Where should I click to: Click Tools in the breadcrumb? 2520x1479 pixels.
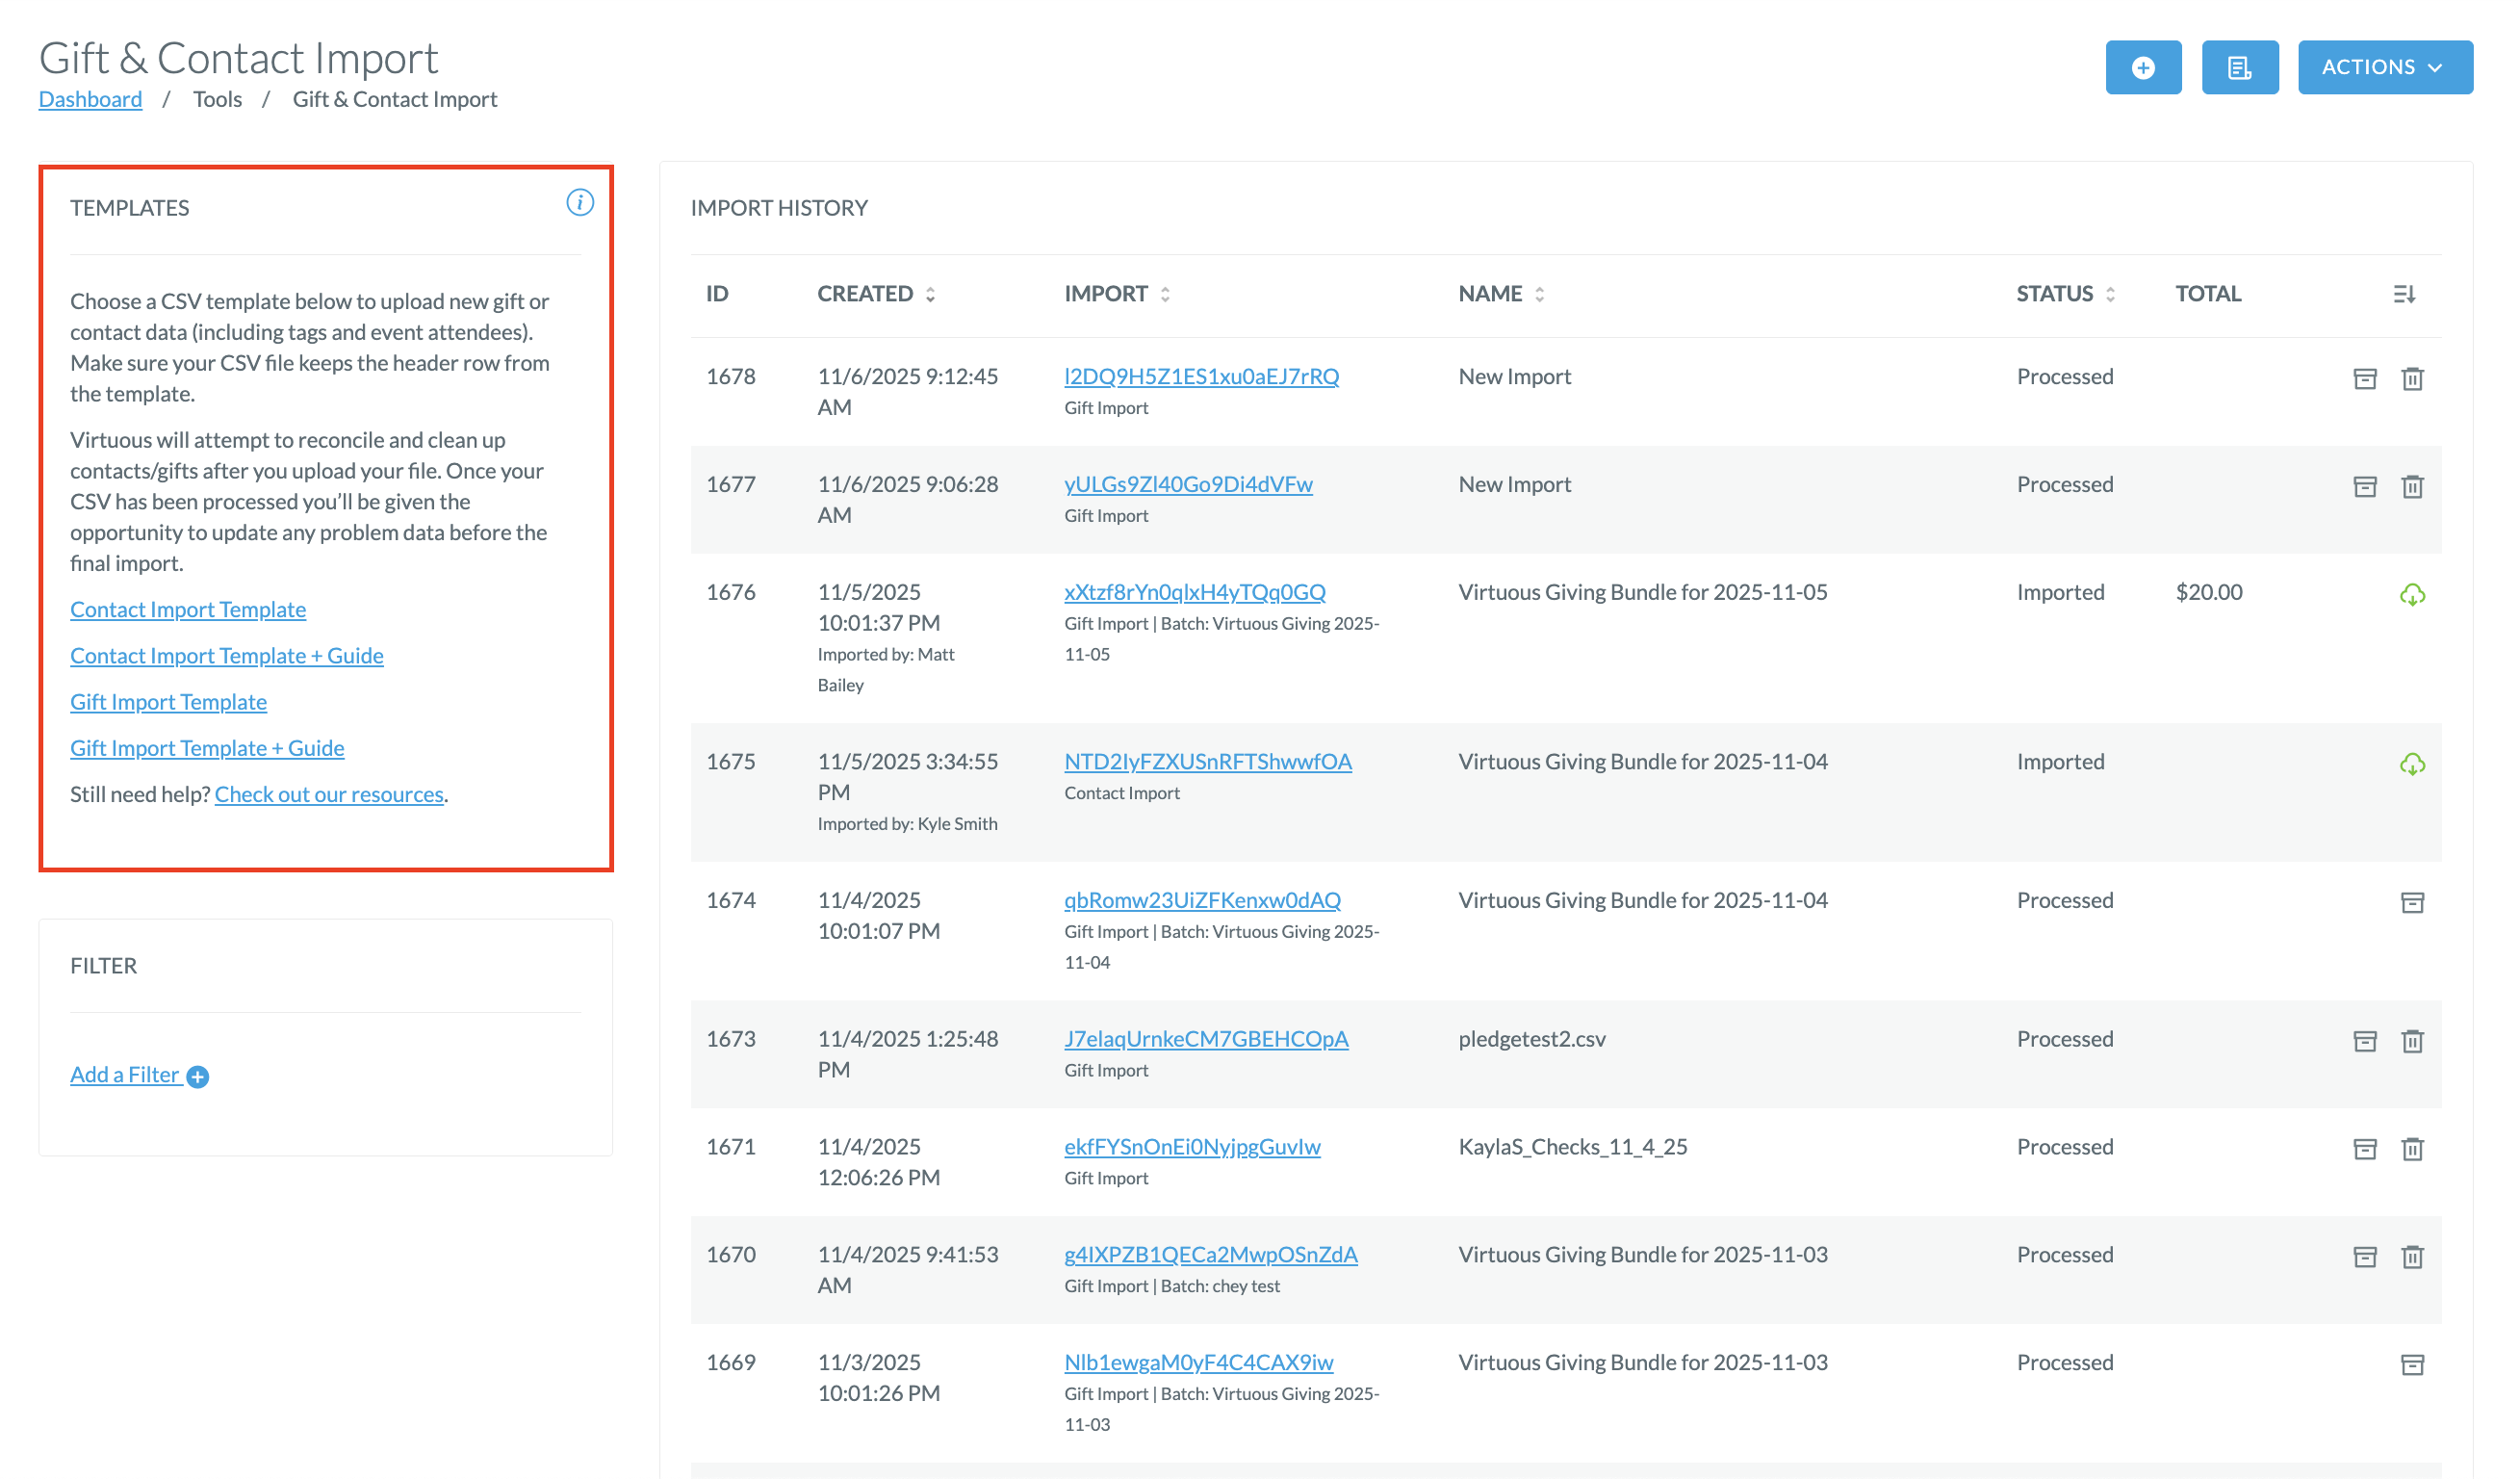tap(217, 99)
